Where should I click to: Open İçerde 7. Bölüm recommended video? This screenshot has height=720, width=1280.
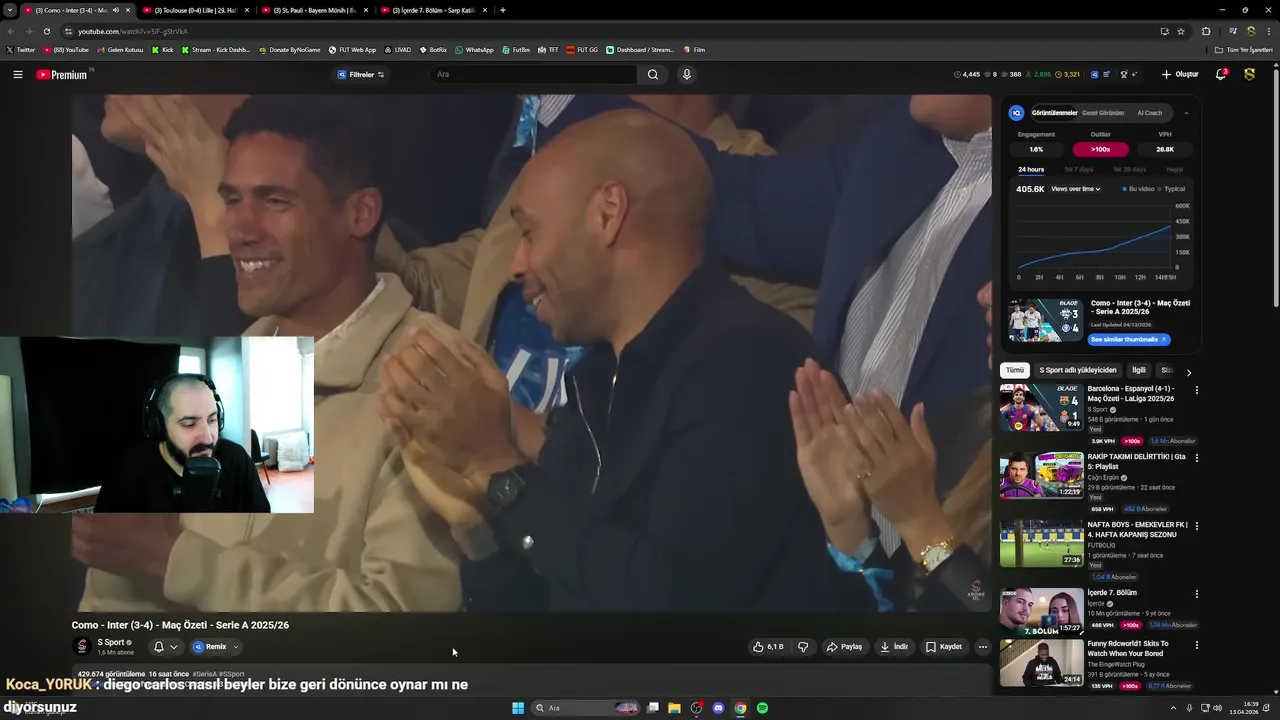coord(1041,611)
